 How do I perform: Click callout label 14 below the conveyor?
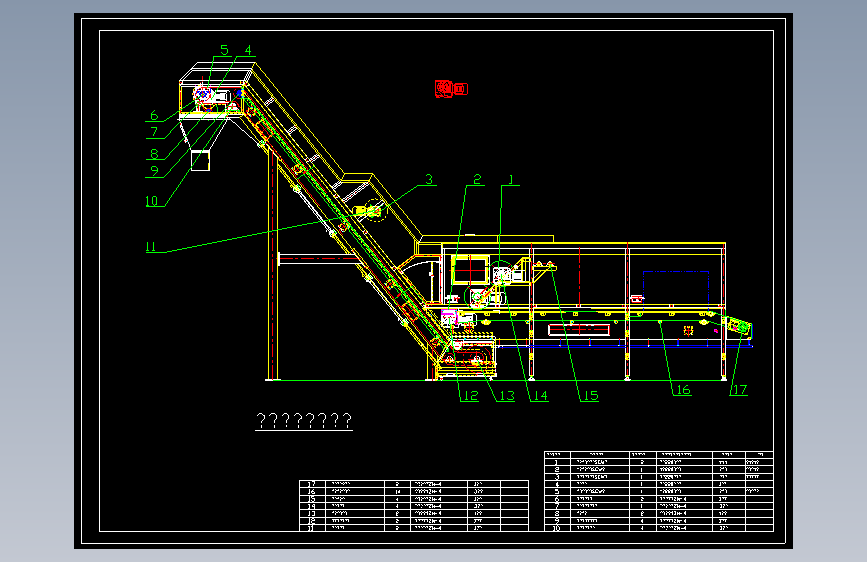point(540,396)
